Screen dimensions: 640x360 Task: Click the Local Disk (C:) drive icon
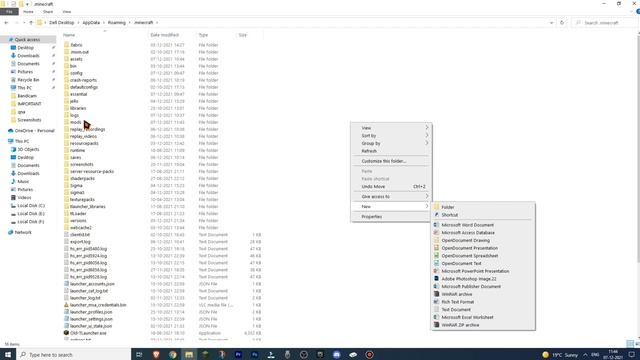pos(13,206)
